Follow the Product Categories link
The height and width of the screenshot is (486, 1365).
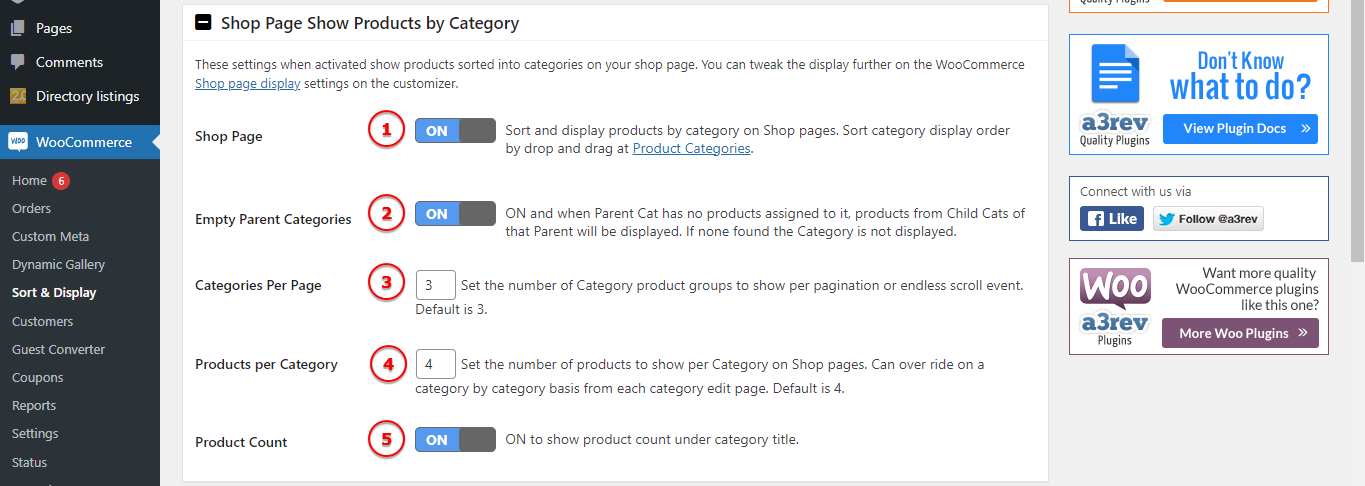pos(691,148)
